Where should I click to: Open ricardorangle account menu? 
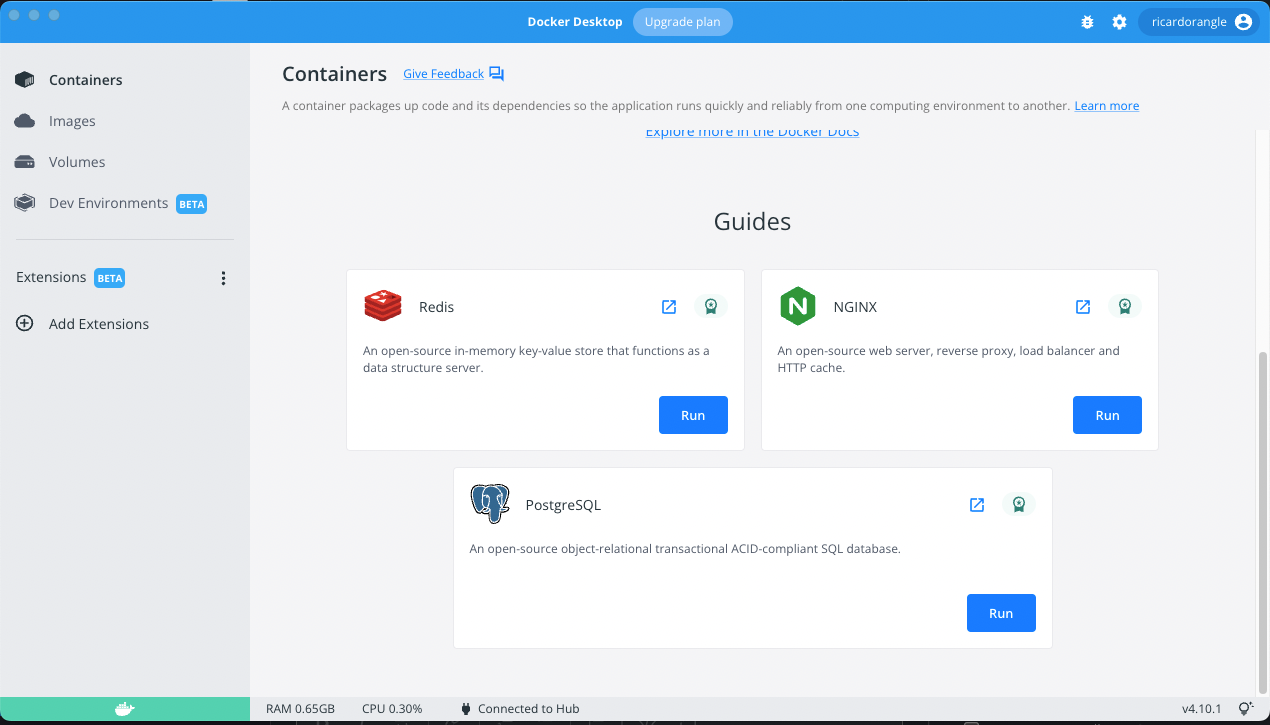point(1198,22)
